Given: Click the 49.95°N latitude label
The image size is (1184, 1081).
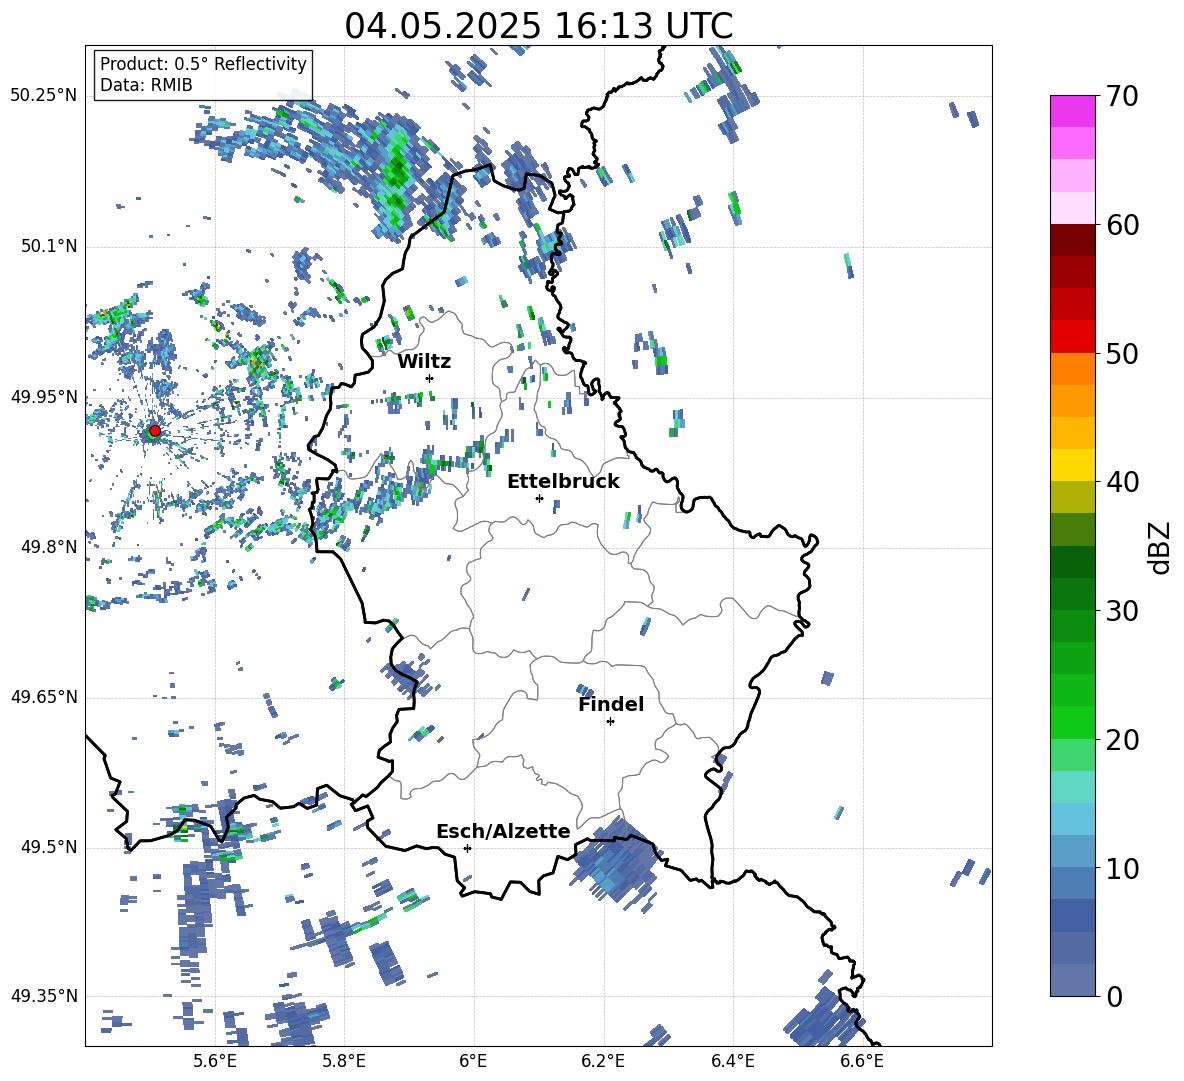Looking at the screenshot, I should coord(44,397).
